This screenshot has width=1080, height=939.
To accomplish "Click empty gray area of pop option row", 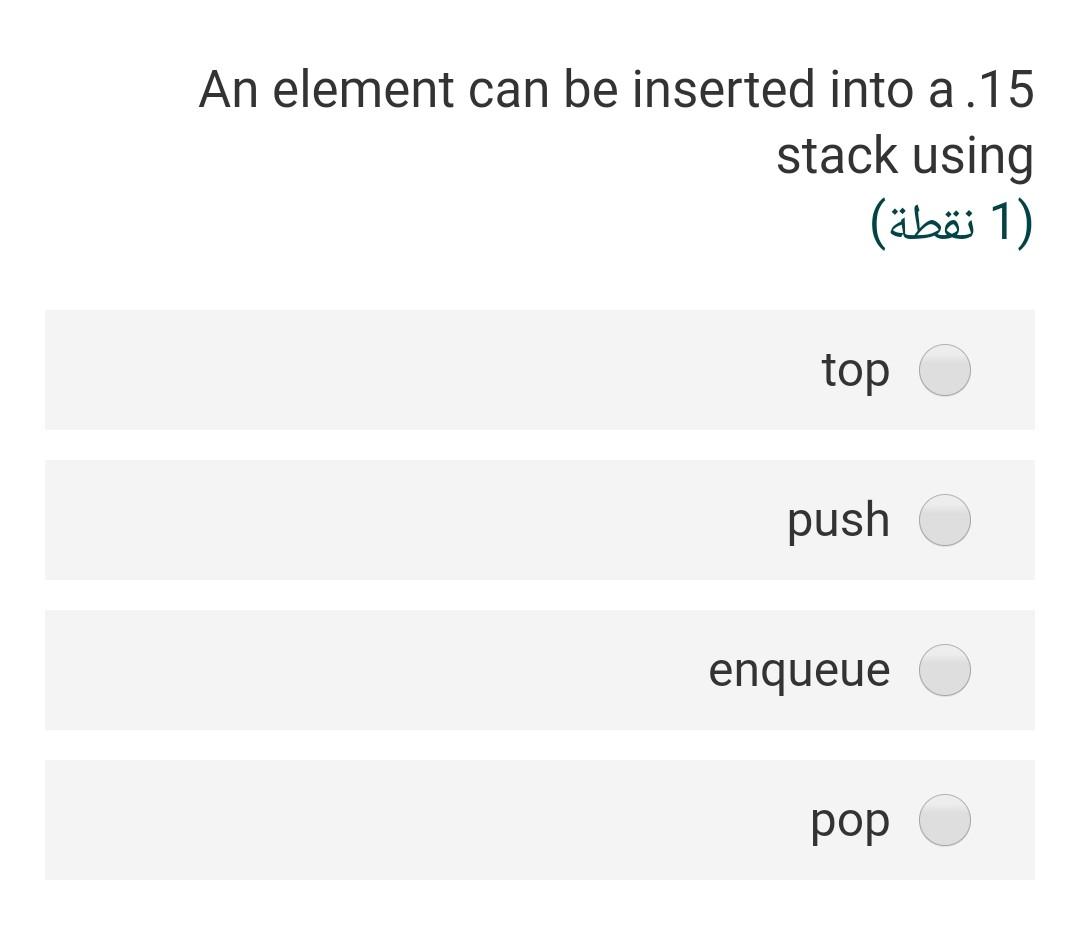I will pos(400,820).
